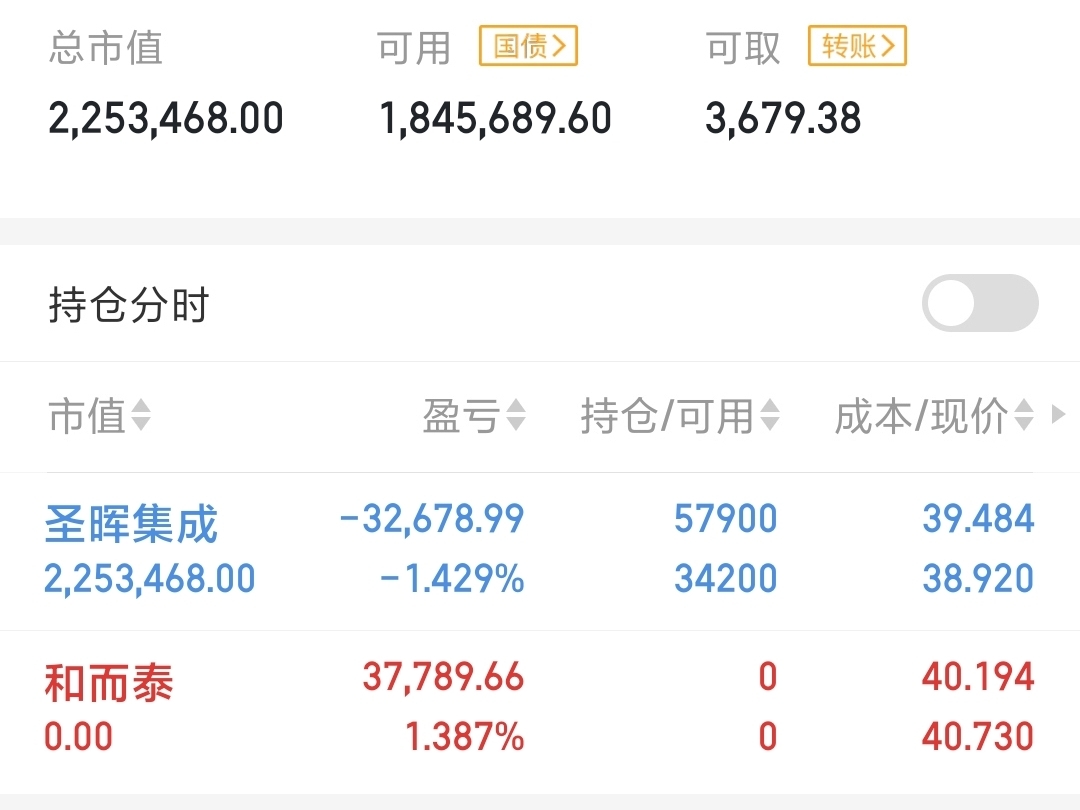Sort holdings by 市值 column
1080x810 pixels.
pos(99,415)
